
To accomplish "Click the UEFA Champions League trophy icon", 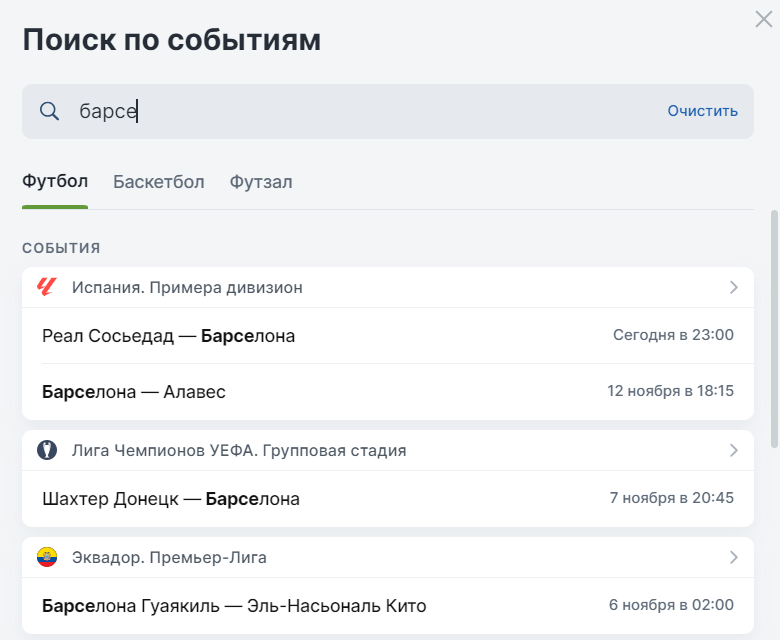I will click(47, 450).
